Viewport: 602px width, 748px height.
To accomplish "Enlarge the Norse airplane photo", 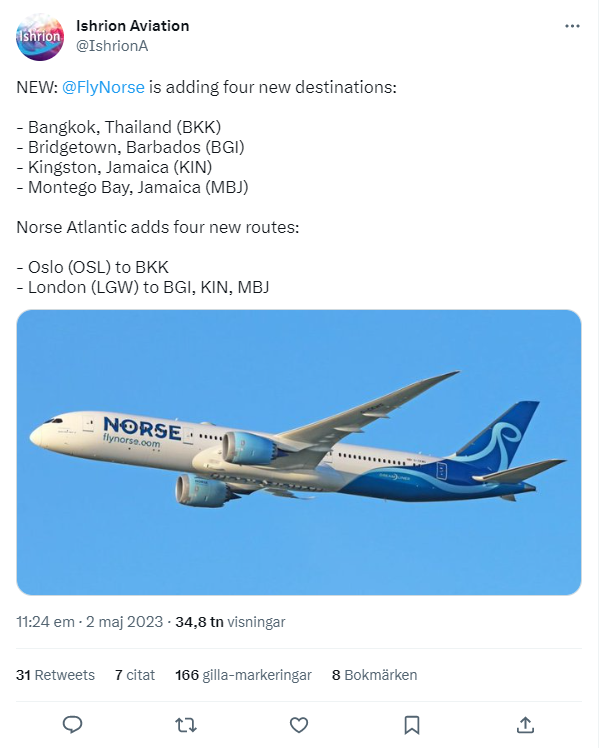I will click(298, 452).
